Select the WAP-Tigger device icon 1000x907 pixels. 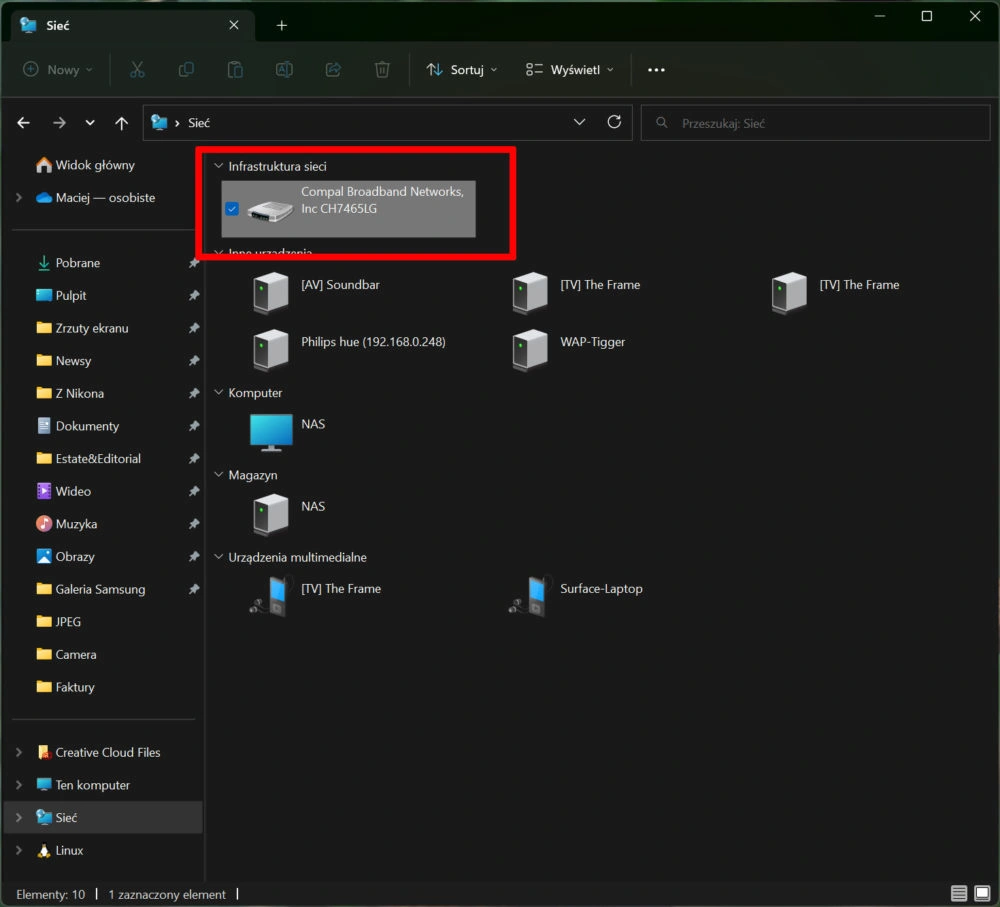click(530, 350)
